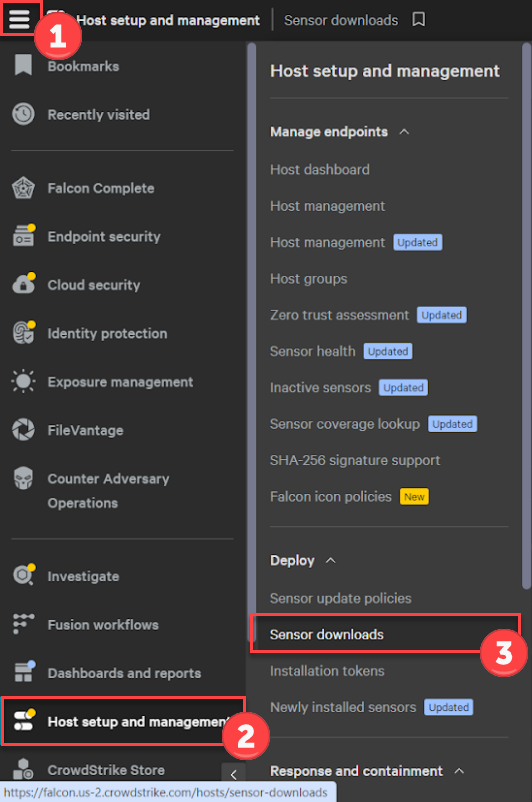The height and width of the screenshot is (802, 532).
Task: Open Host dashboard link
Action: (x=320, y=169)
